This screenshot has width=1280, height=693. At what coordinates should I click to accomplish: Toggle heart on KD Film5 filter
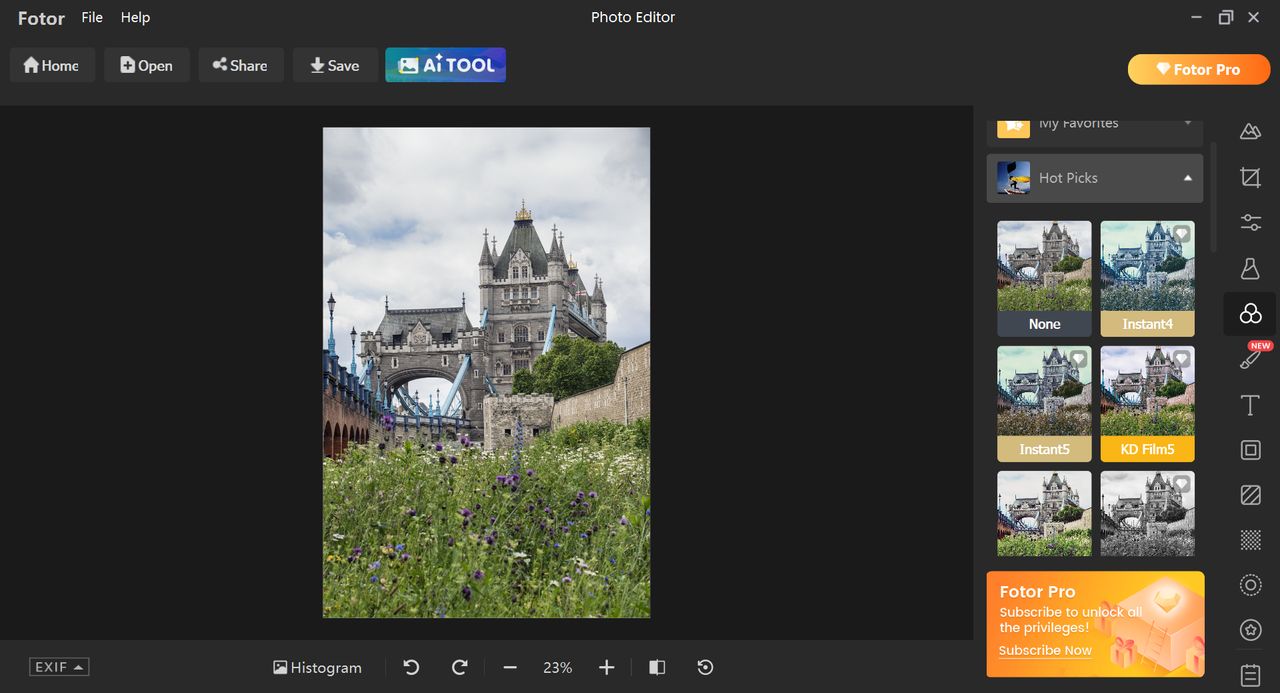[x=1181, y=359]
